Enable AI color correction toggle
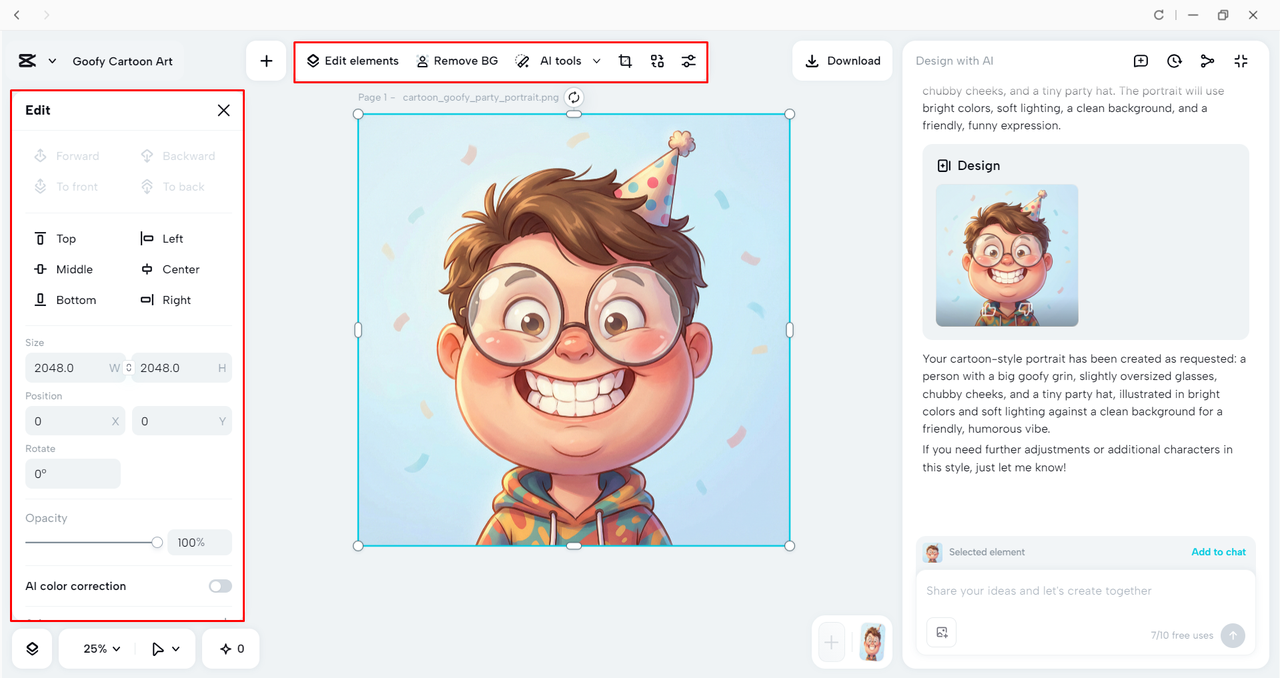Image resolution: width=1280 pixels, height=678 pixels. tap(220, 586)
